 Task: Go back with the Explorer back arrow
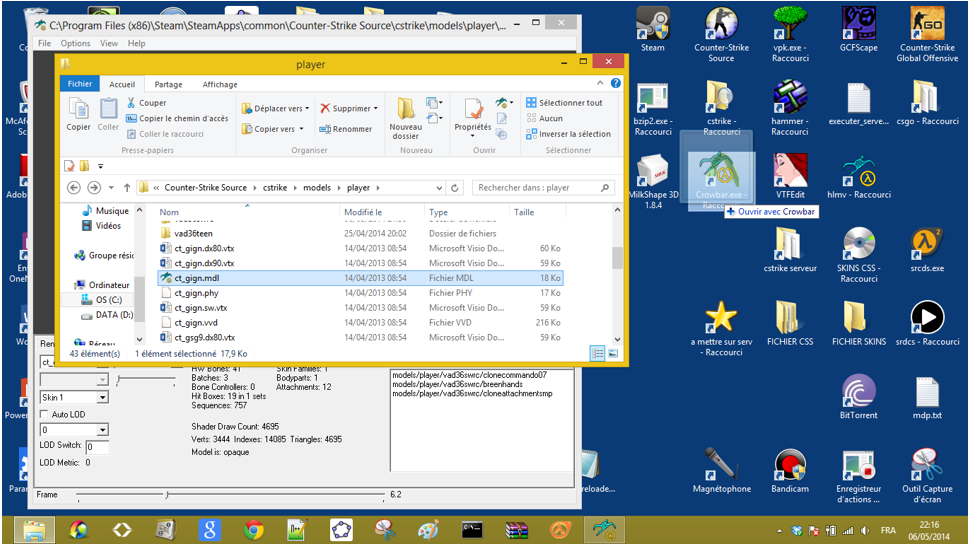tap(74, 187)
